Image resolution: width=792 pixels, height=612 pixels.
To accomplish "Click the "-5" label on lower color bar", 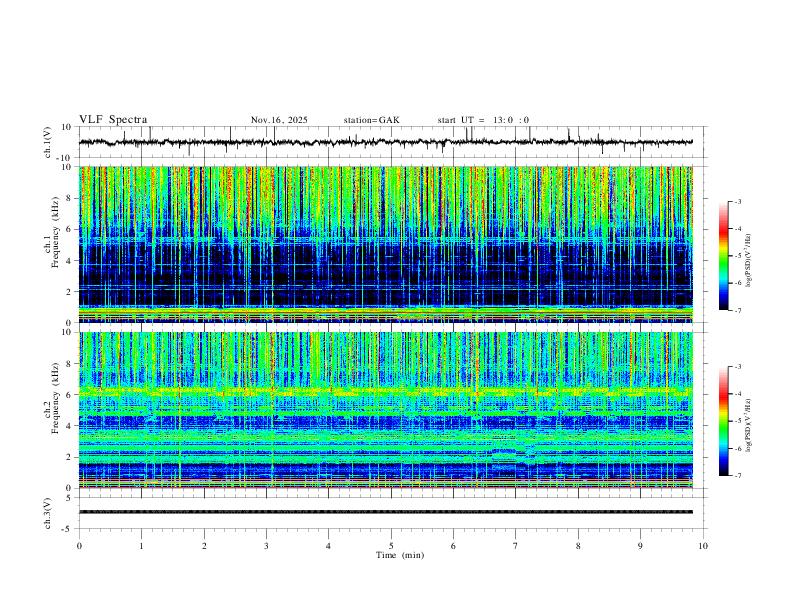I will click(738, 421).
